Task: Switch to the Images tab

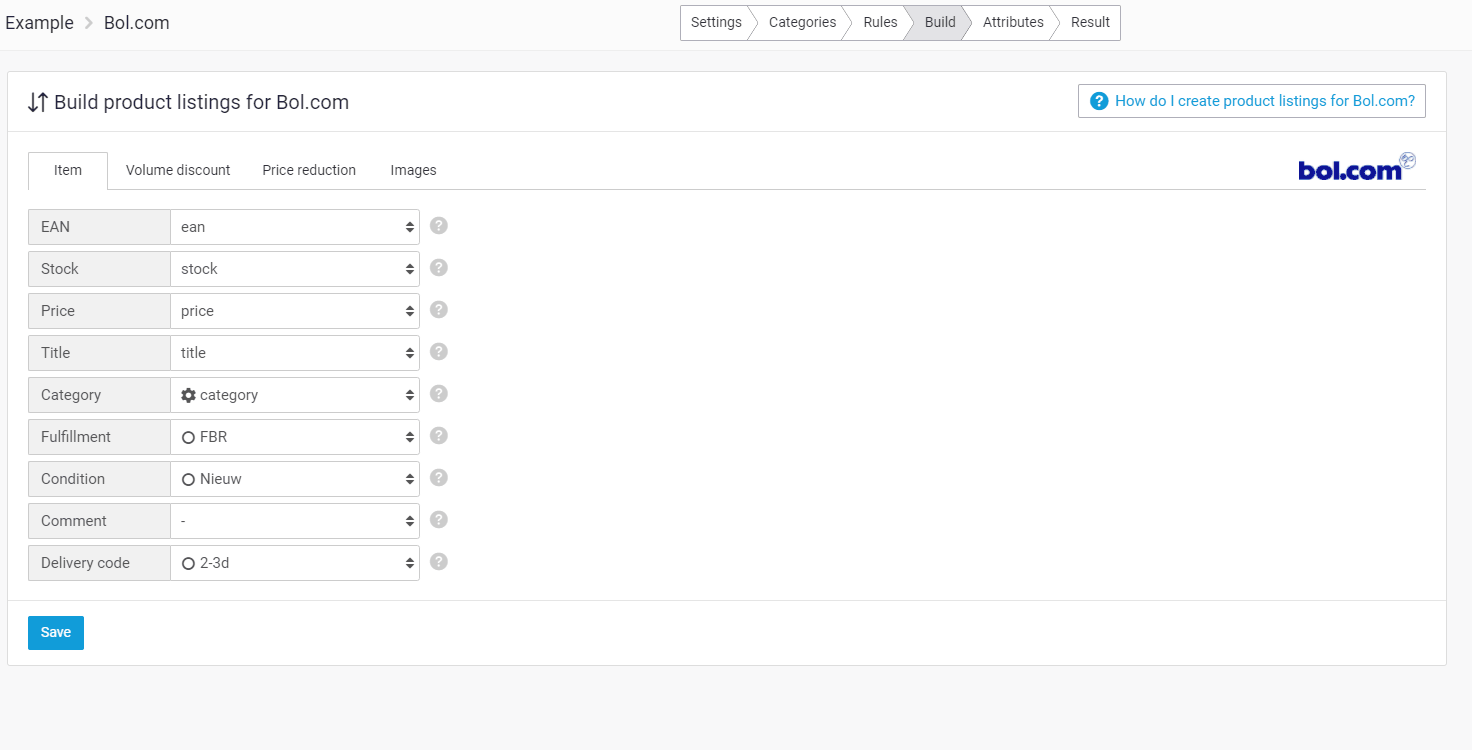Action: [x=413, y=170]
